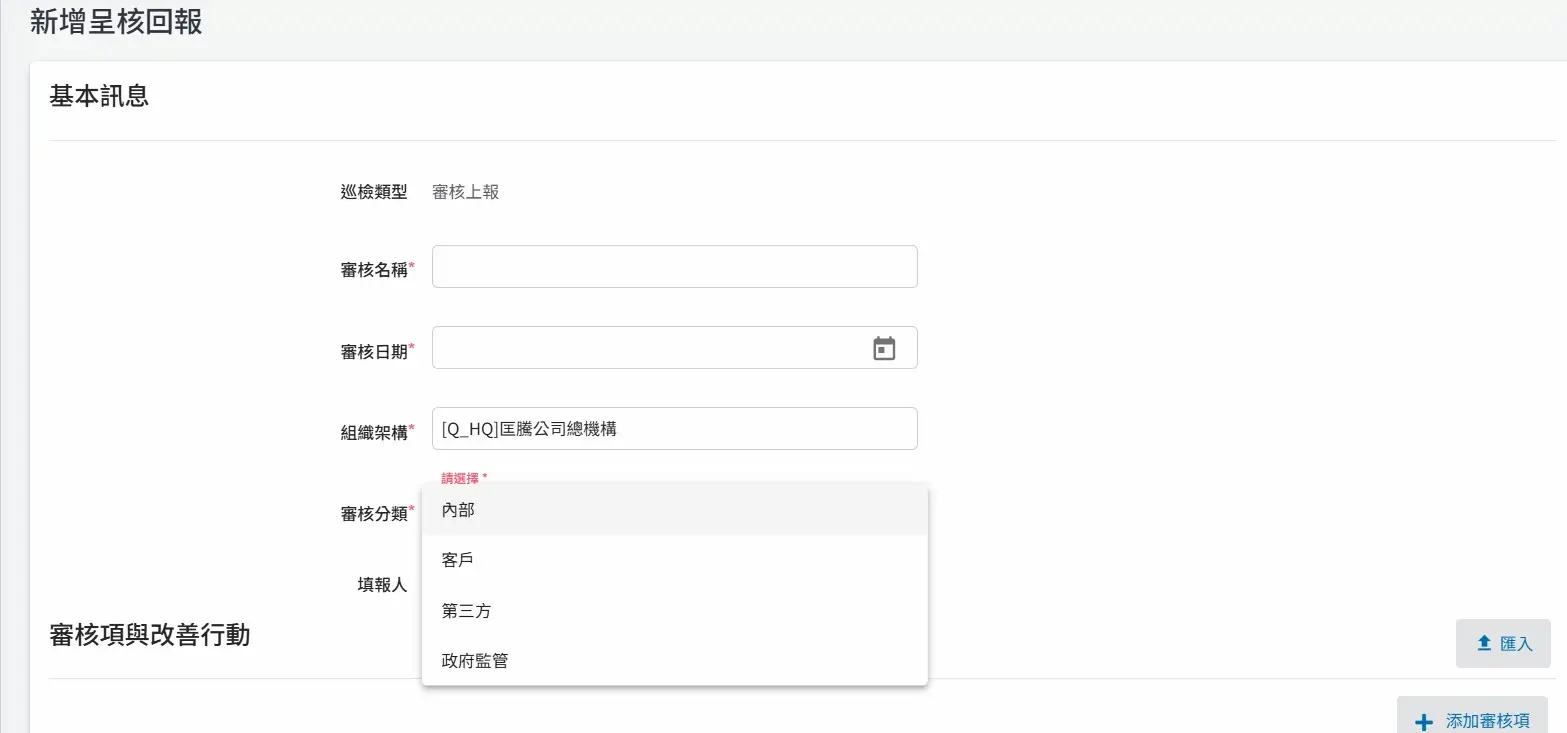Screen dimensions: 1567x733
Task: Click the 審核分類 field label
Action: [x=374, y=513]
